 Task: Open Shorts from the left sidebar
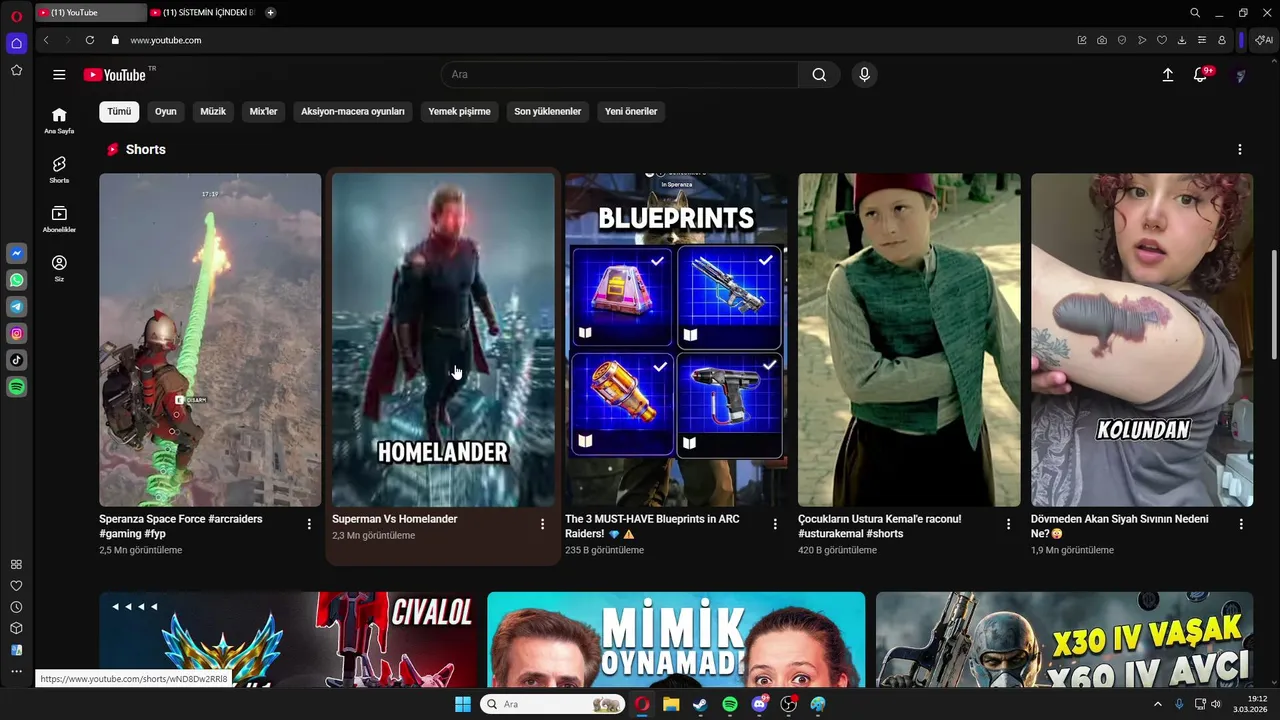(x=59, y=170)
